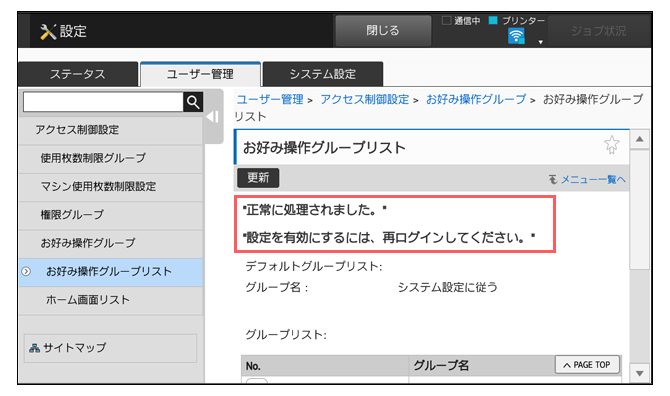This screenshot has height=396, width=670.
Task: Click the PAGE TOP button
Action: [587, 365]
